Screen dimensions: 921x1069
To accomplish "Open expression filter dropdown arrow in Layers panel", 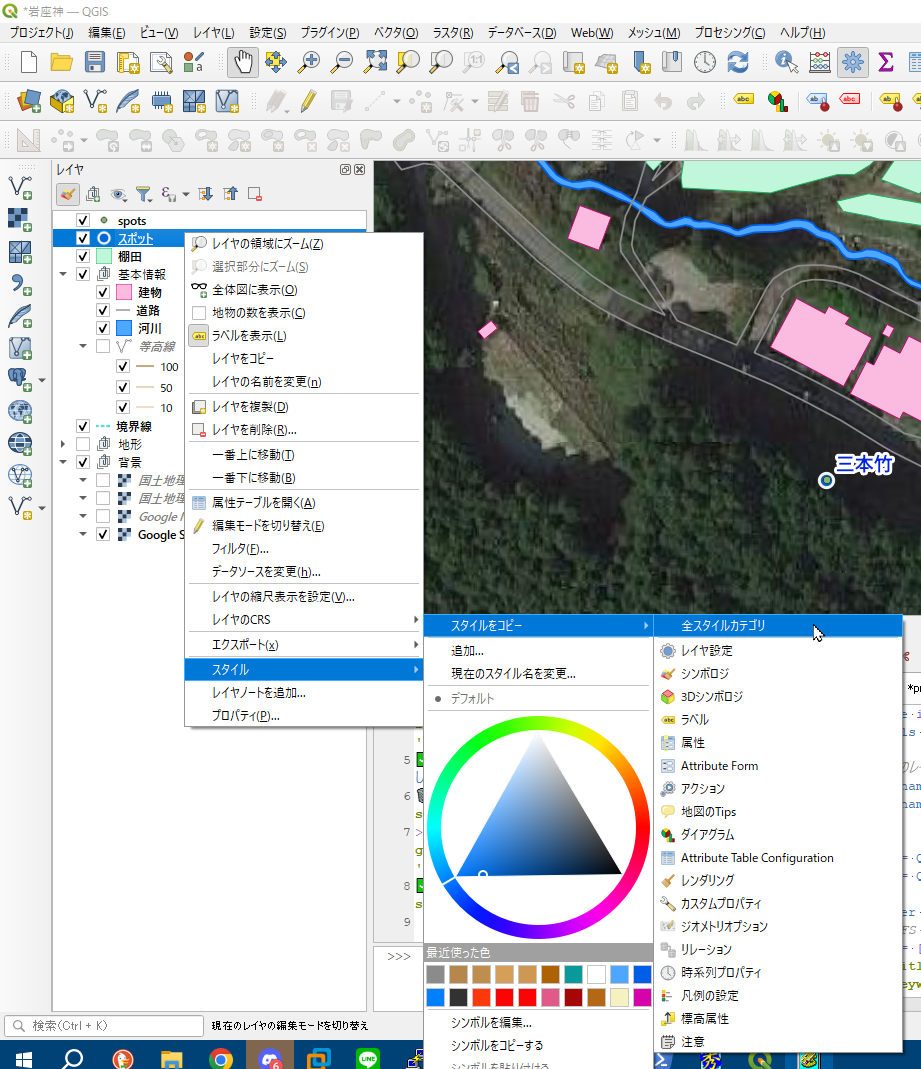I will (x=185, y=194).
